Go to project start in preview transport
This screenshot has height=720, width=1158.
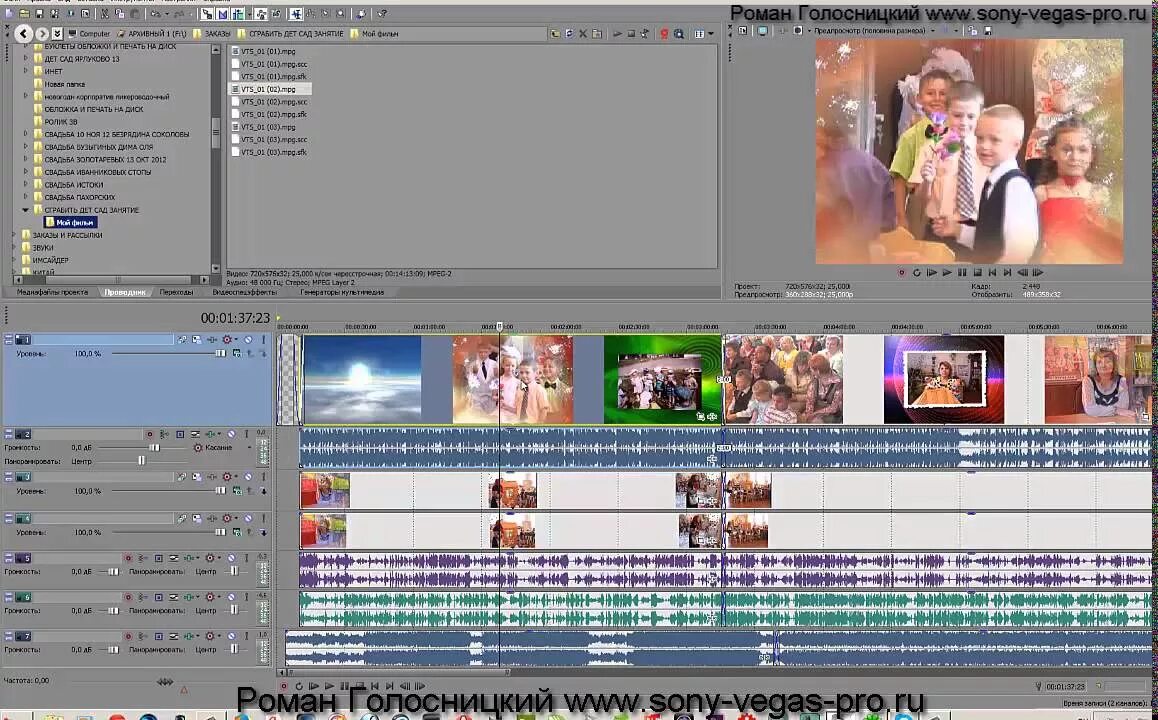(x=993, y=272)
